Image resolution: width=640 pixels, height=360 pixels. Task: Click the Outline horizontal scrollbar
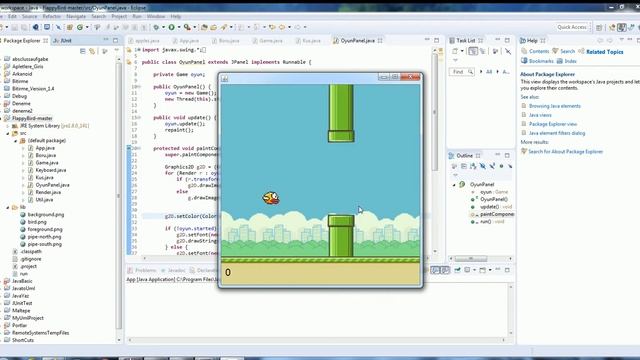click(471, 259)
